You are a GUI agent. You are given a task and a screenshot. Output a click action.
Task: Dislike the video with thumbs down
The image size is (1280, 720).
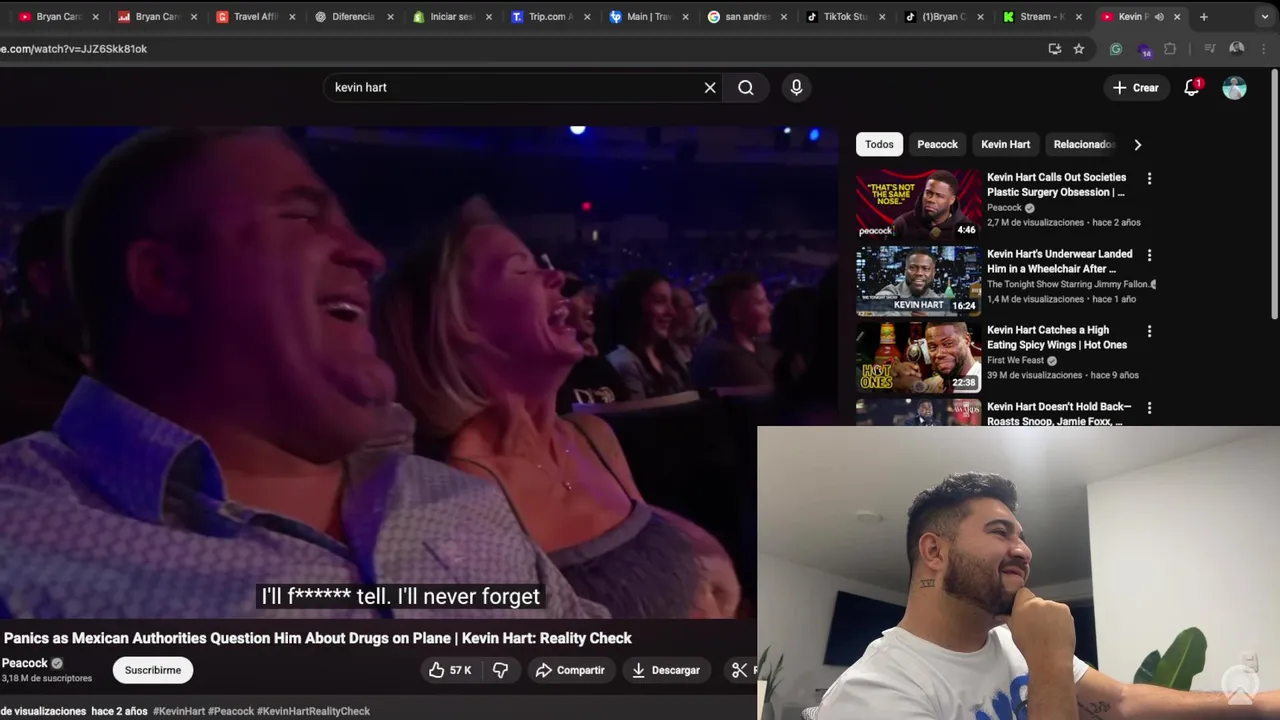[x=501, y=670]
